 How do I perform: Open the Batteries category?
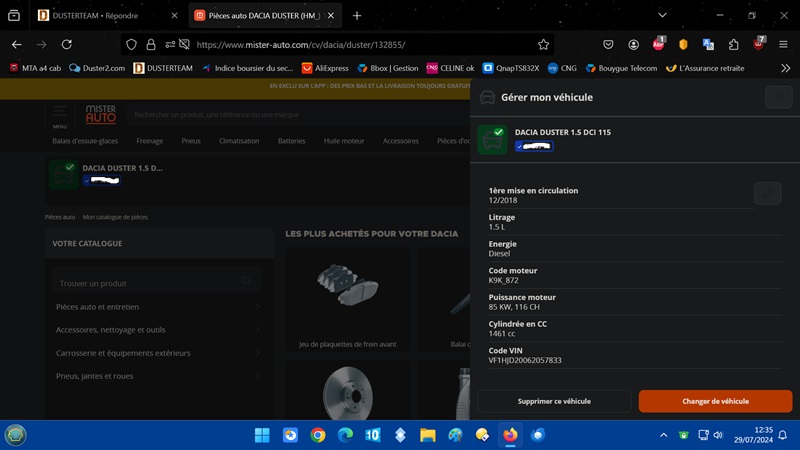291,141
